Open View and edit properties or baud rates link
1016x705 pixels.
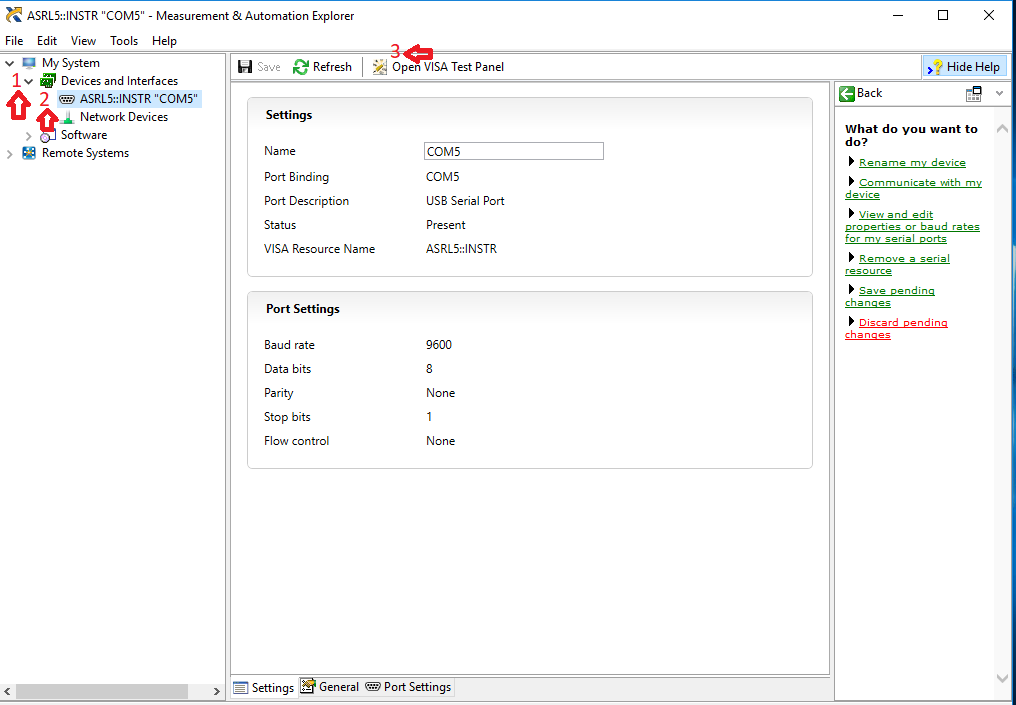coord(912,227)
